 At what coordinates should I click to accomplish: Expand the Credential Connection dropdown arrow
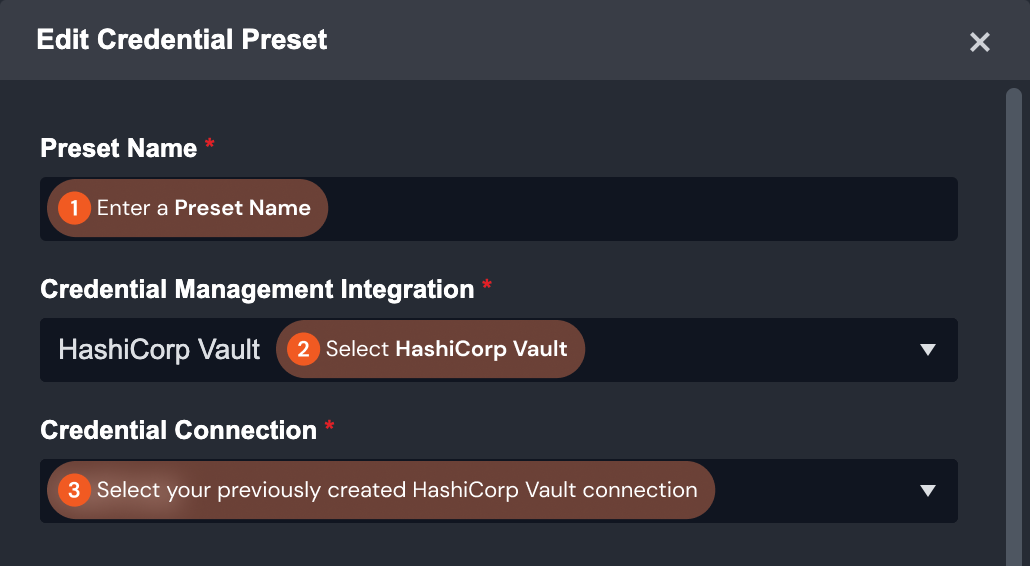(927, 491)
